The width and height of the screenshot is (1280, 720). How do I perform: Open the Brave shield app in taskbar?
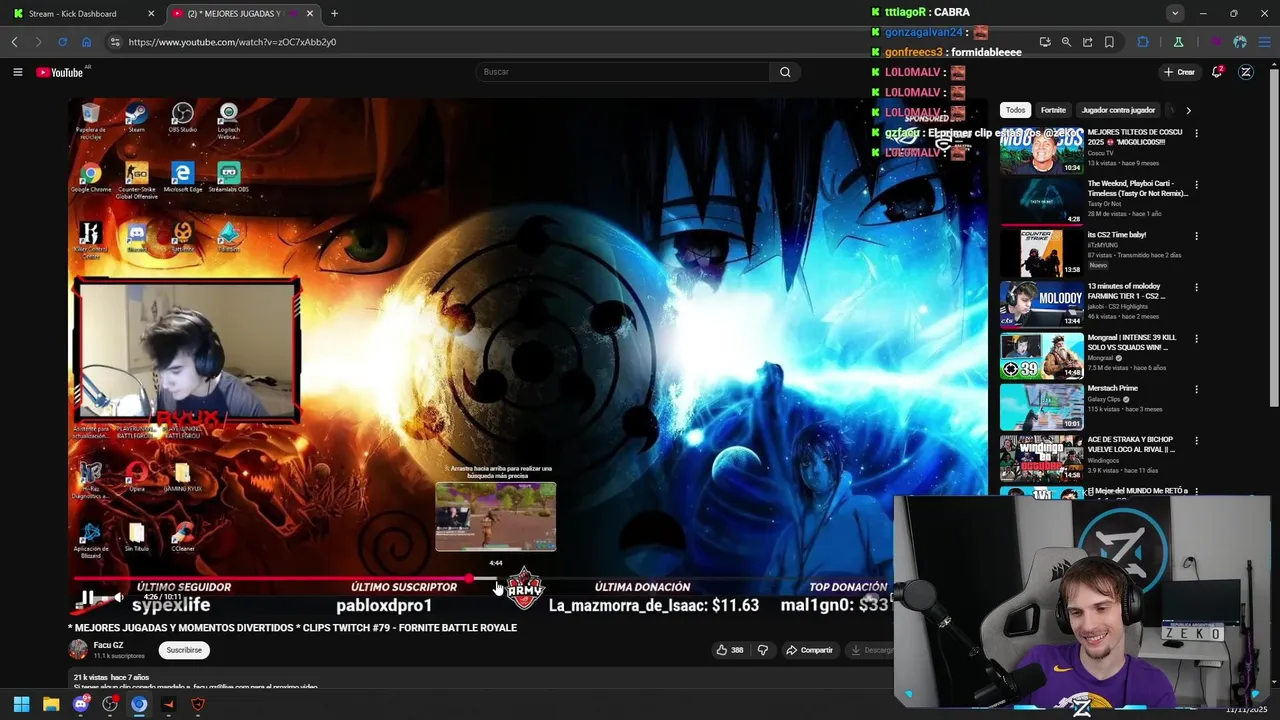click(198, 704)
